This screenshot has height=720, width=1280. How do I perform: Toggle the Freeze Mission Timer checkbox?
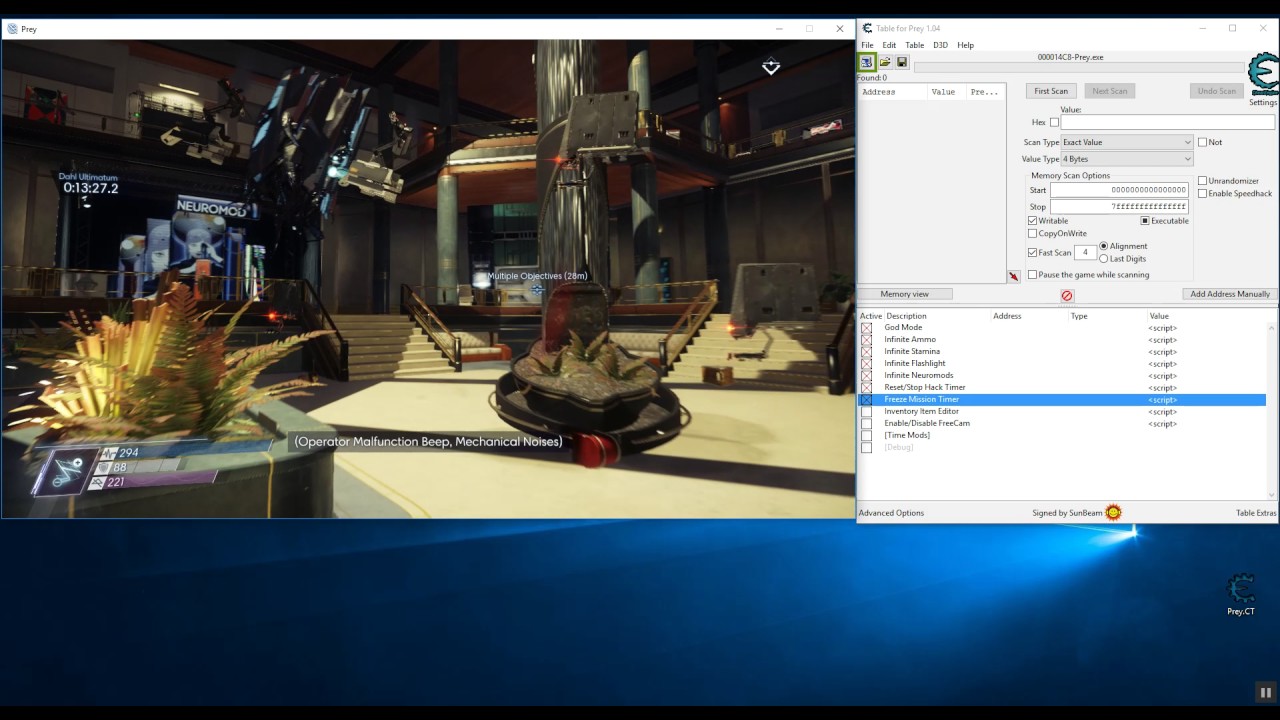[x=866, y=400]
